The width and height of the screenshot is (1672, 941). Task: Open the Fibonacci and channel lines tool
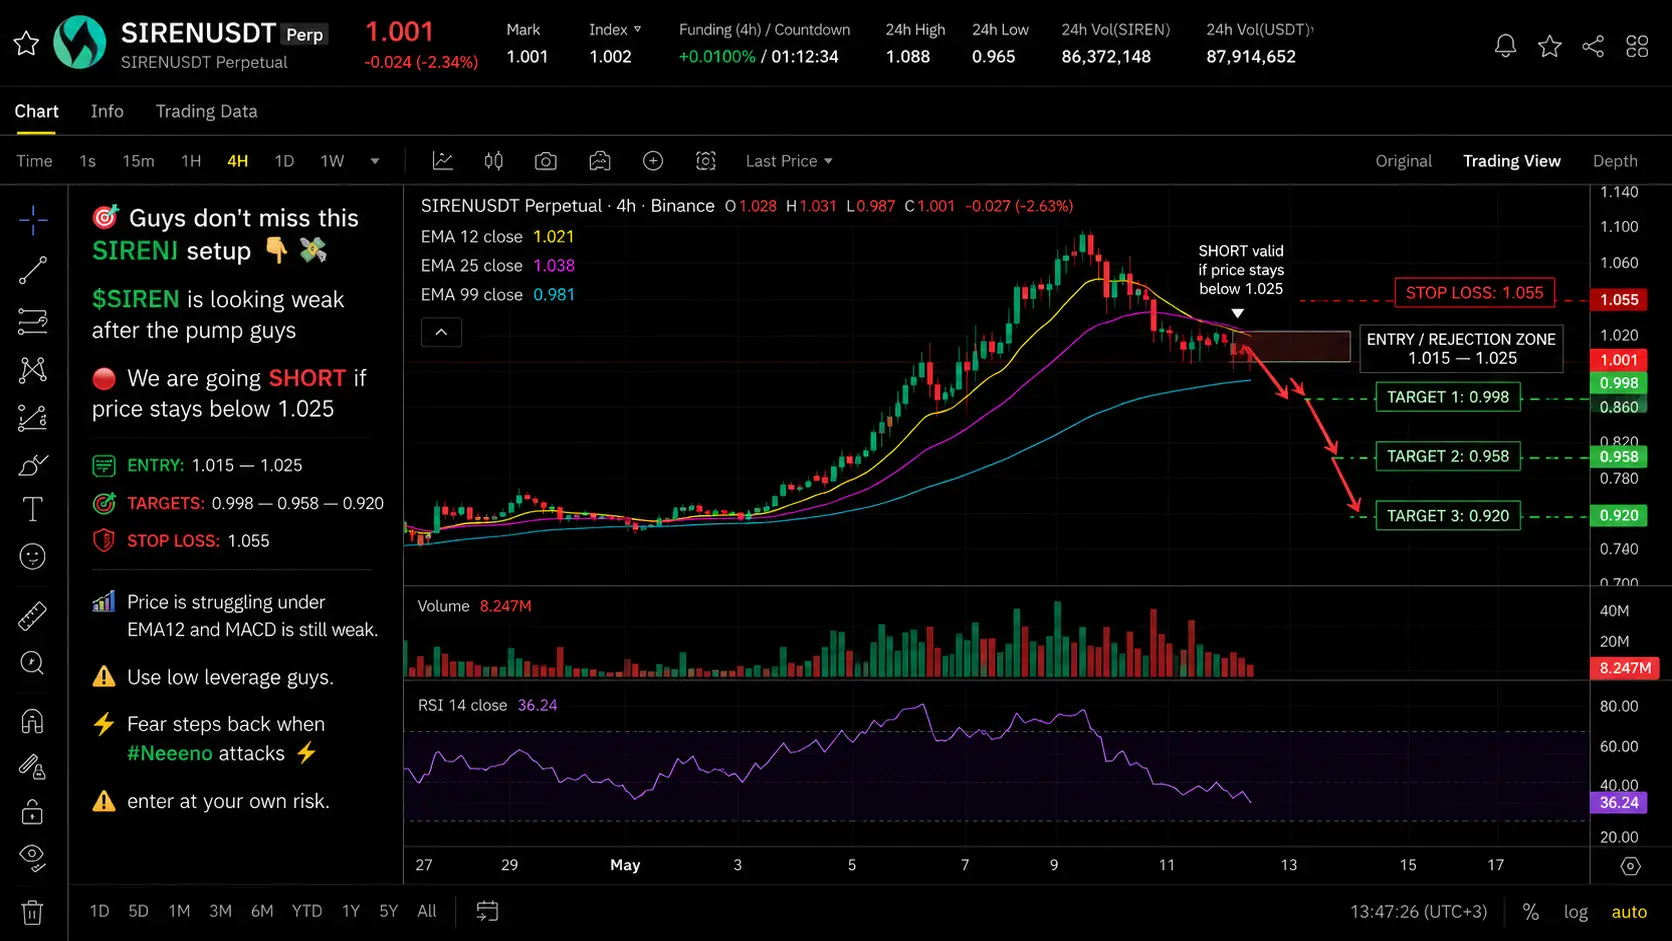click(x=32, y=321)
